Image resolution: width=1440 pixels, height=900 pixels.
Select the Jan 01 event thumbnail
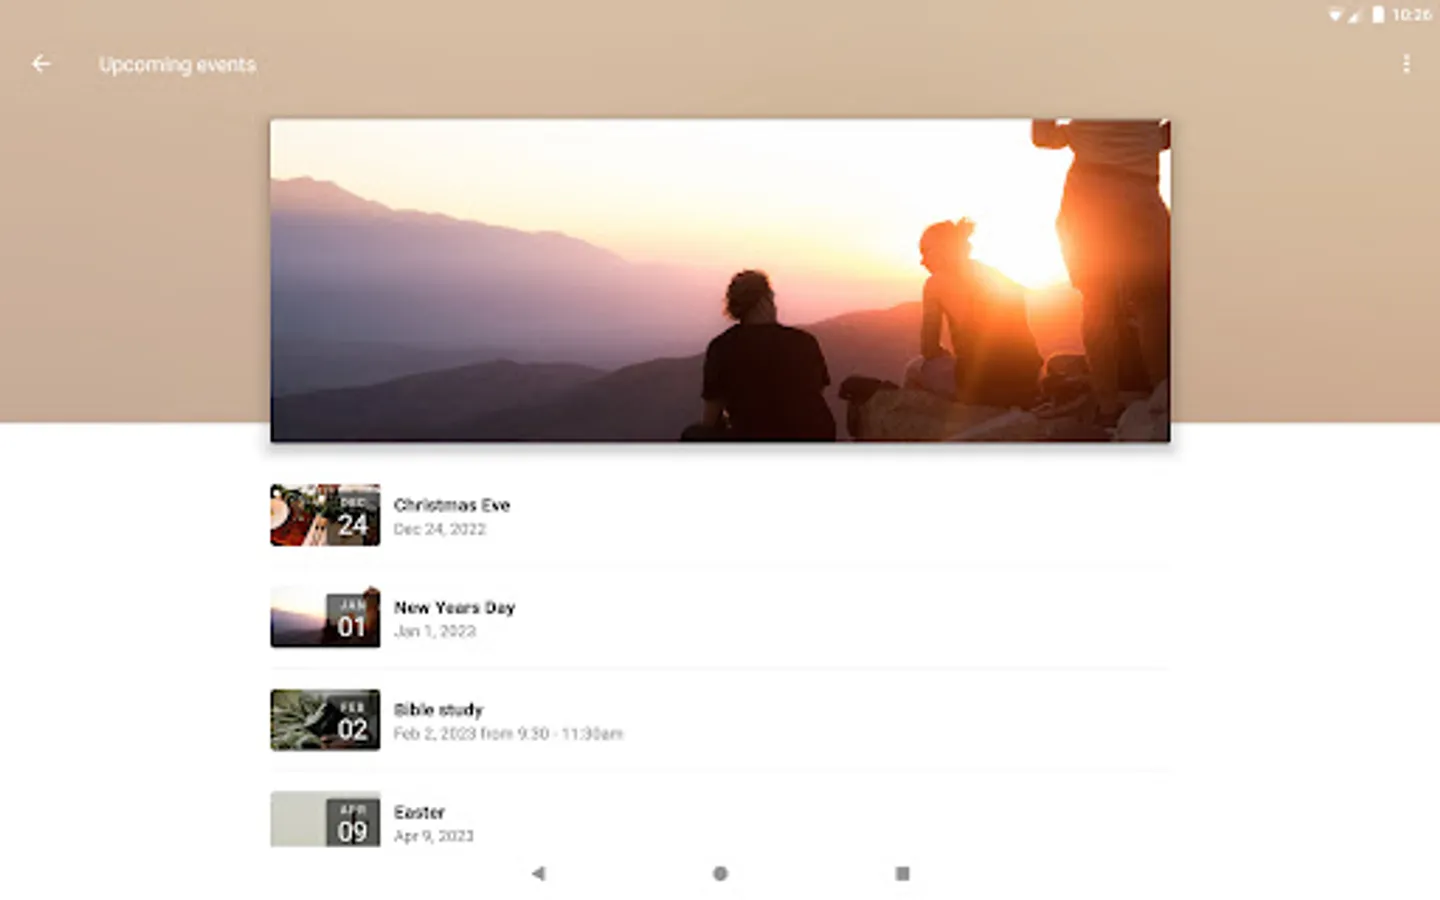point(325,617)
